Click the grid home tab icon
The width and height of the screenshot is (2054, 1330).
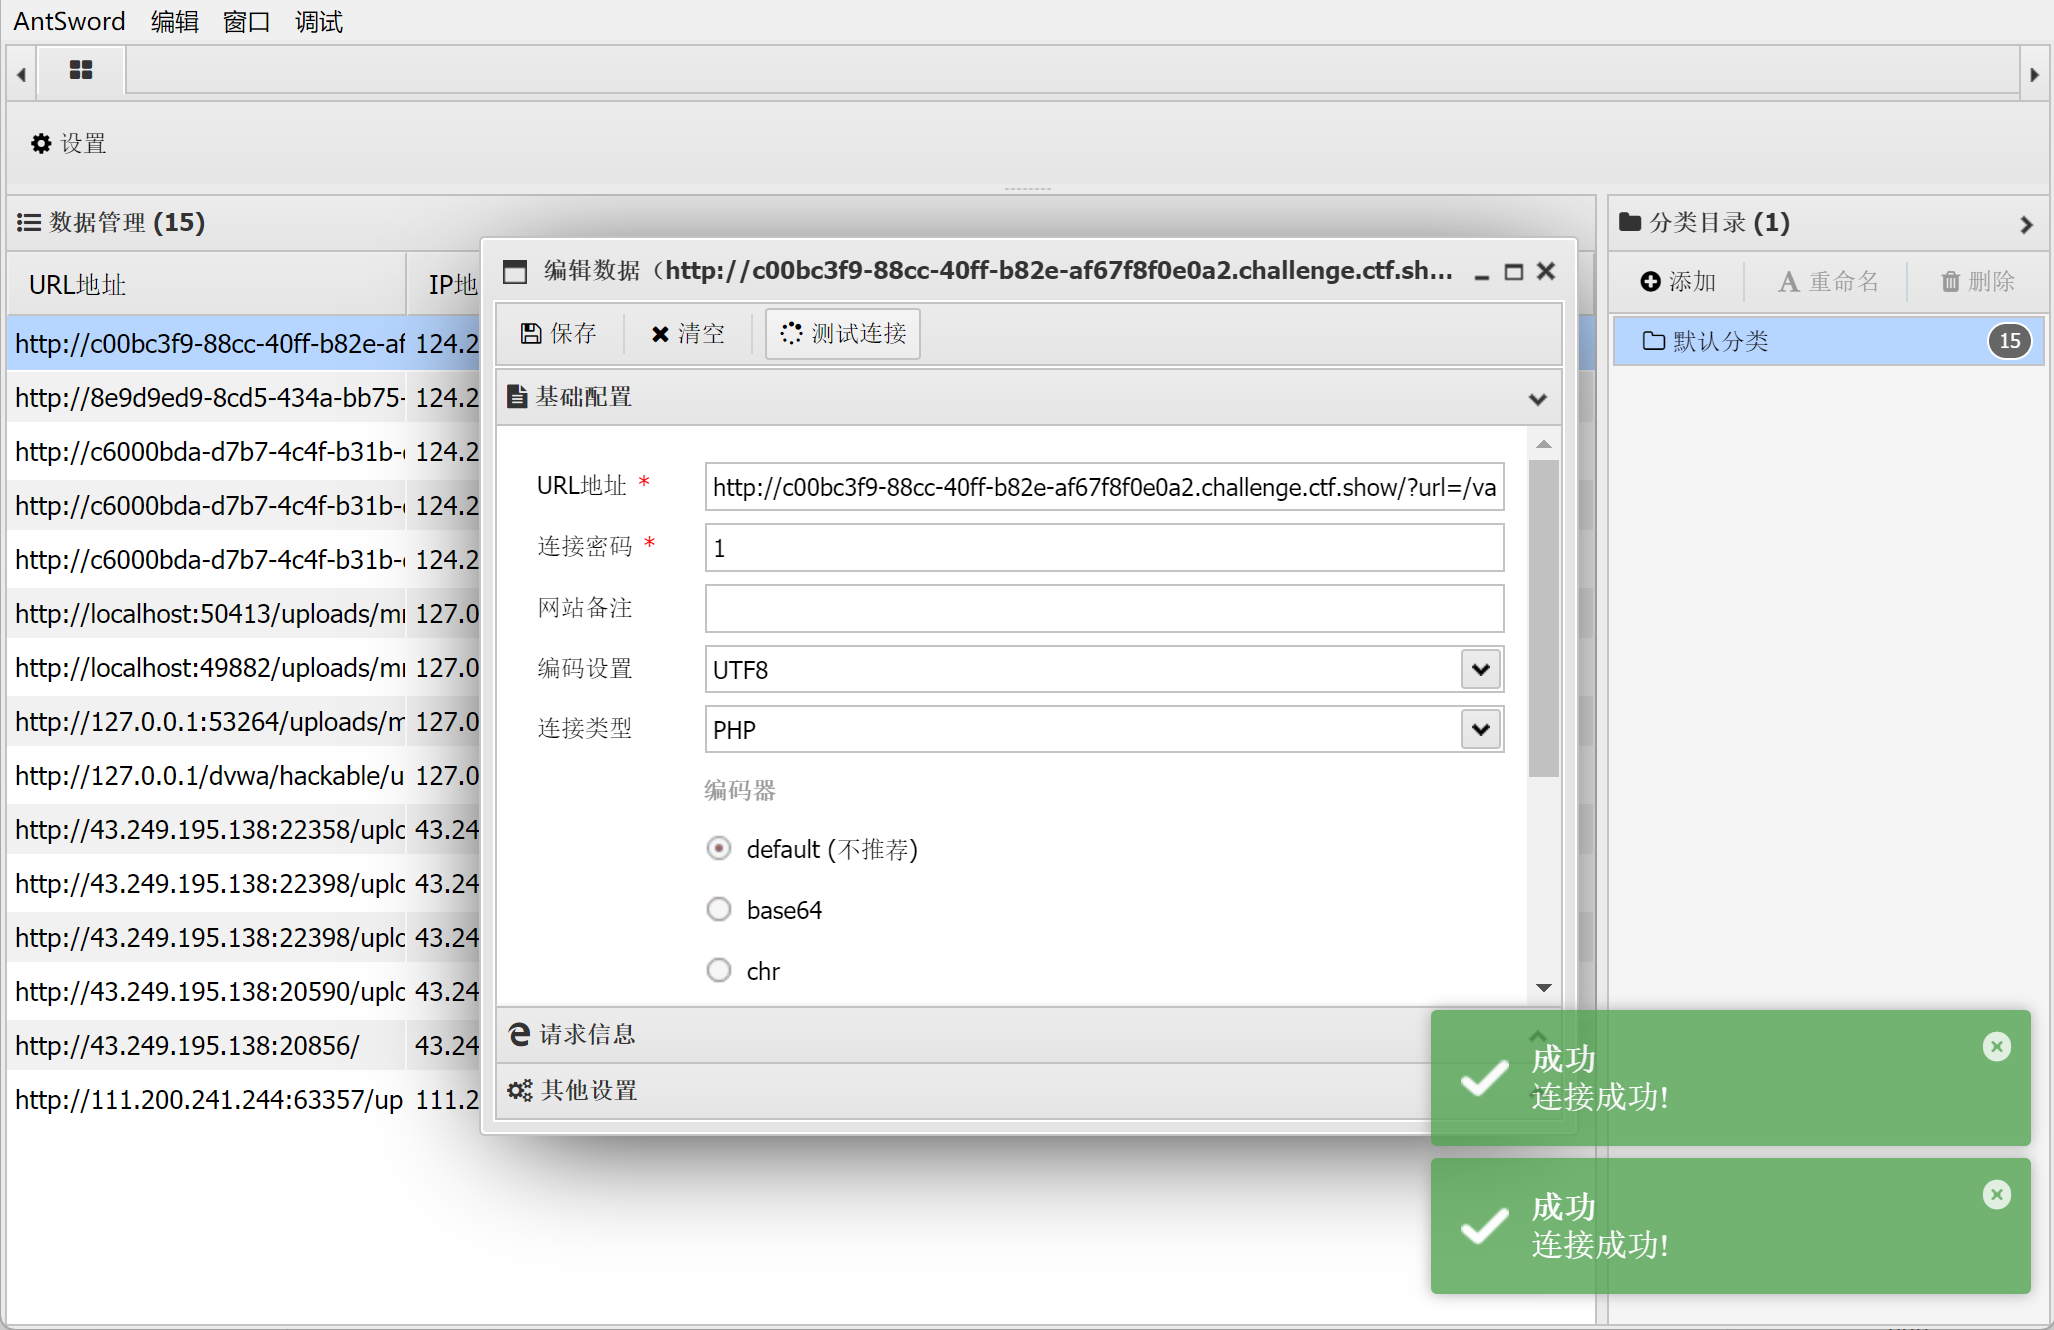[81, 70]
